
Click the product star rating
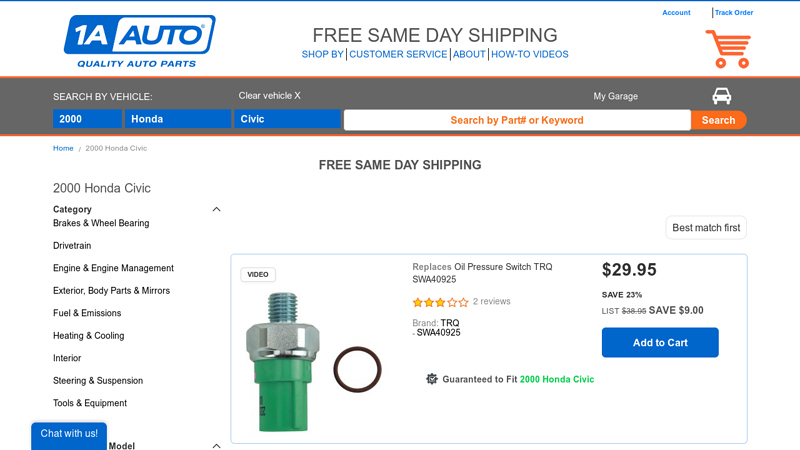click(x=440, y=302)
